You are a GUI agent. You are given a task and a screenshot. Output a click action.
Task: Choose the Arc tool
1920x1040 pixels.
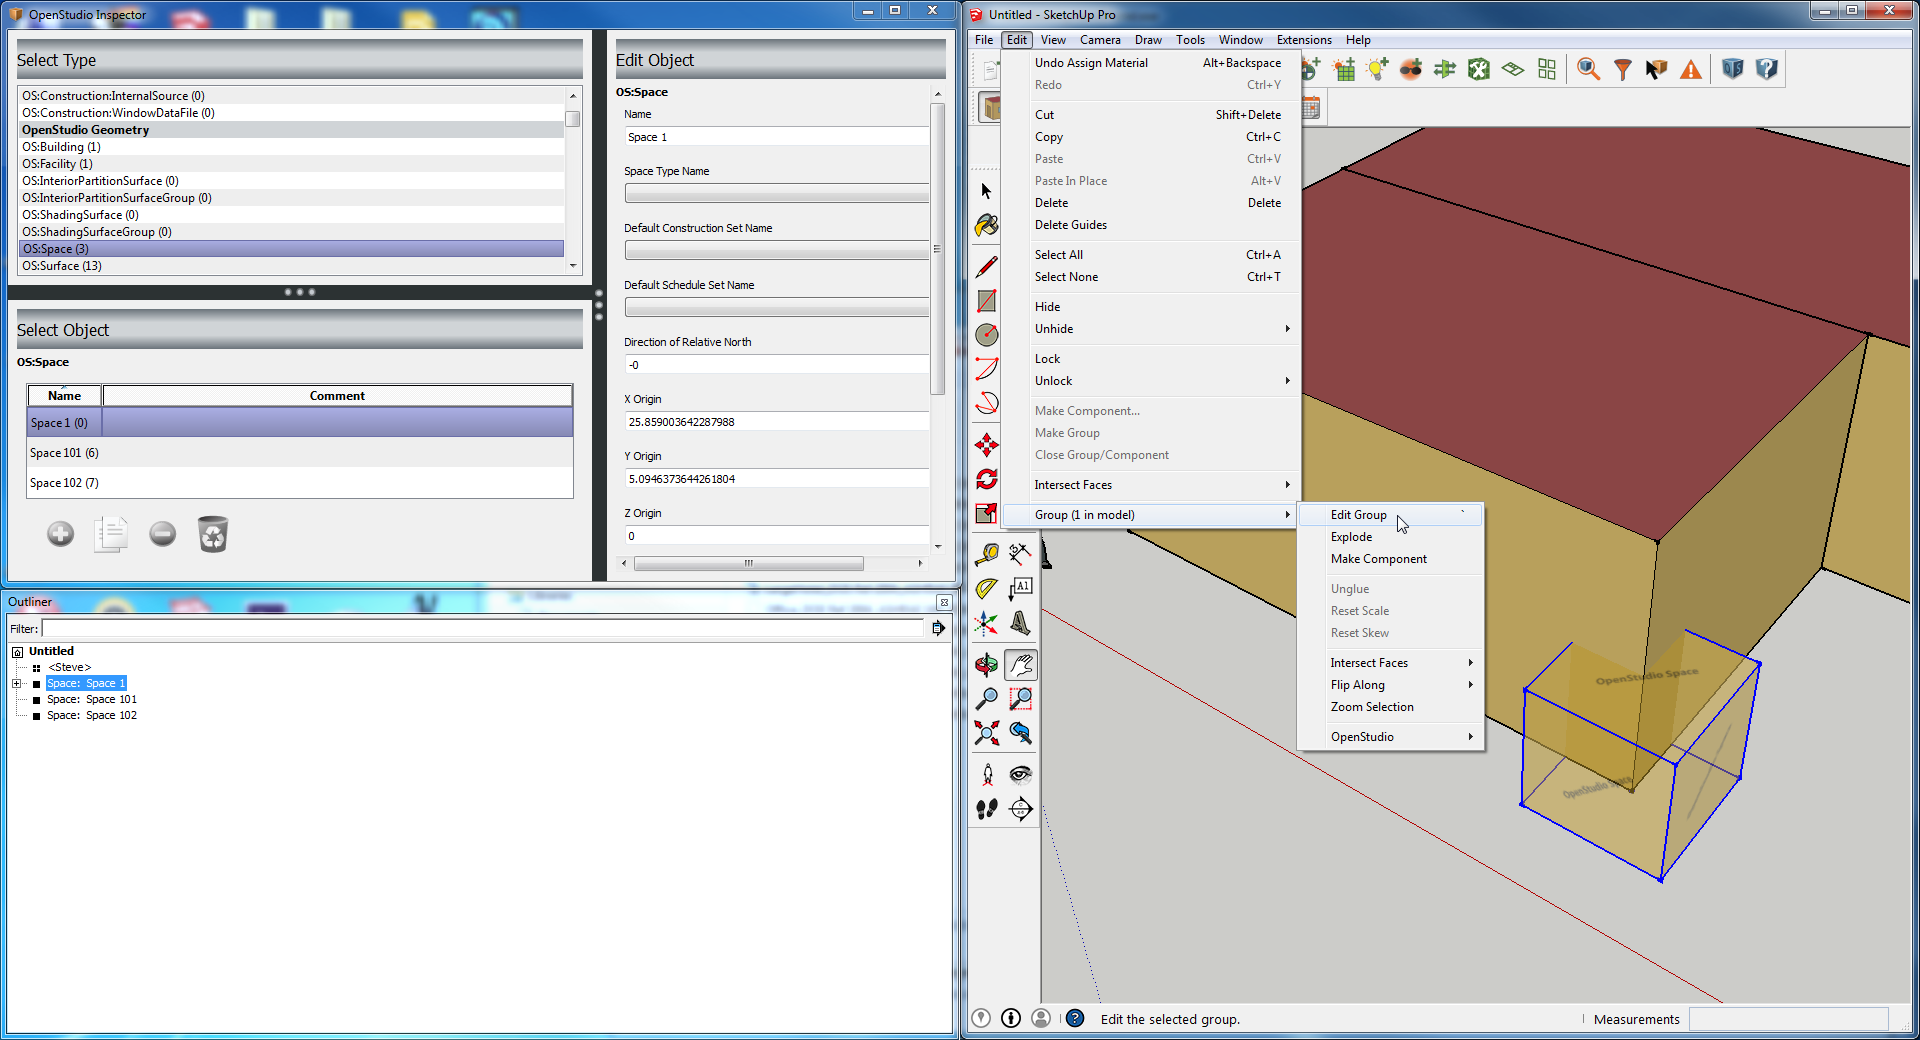pos(986,369)
